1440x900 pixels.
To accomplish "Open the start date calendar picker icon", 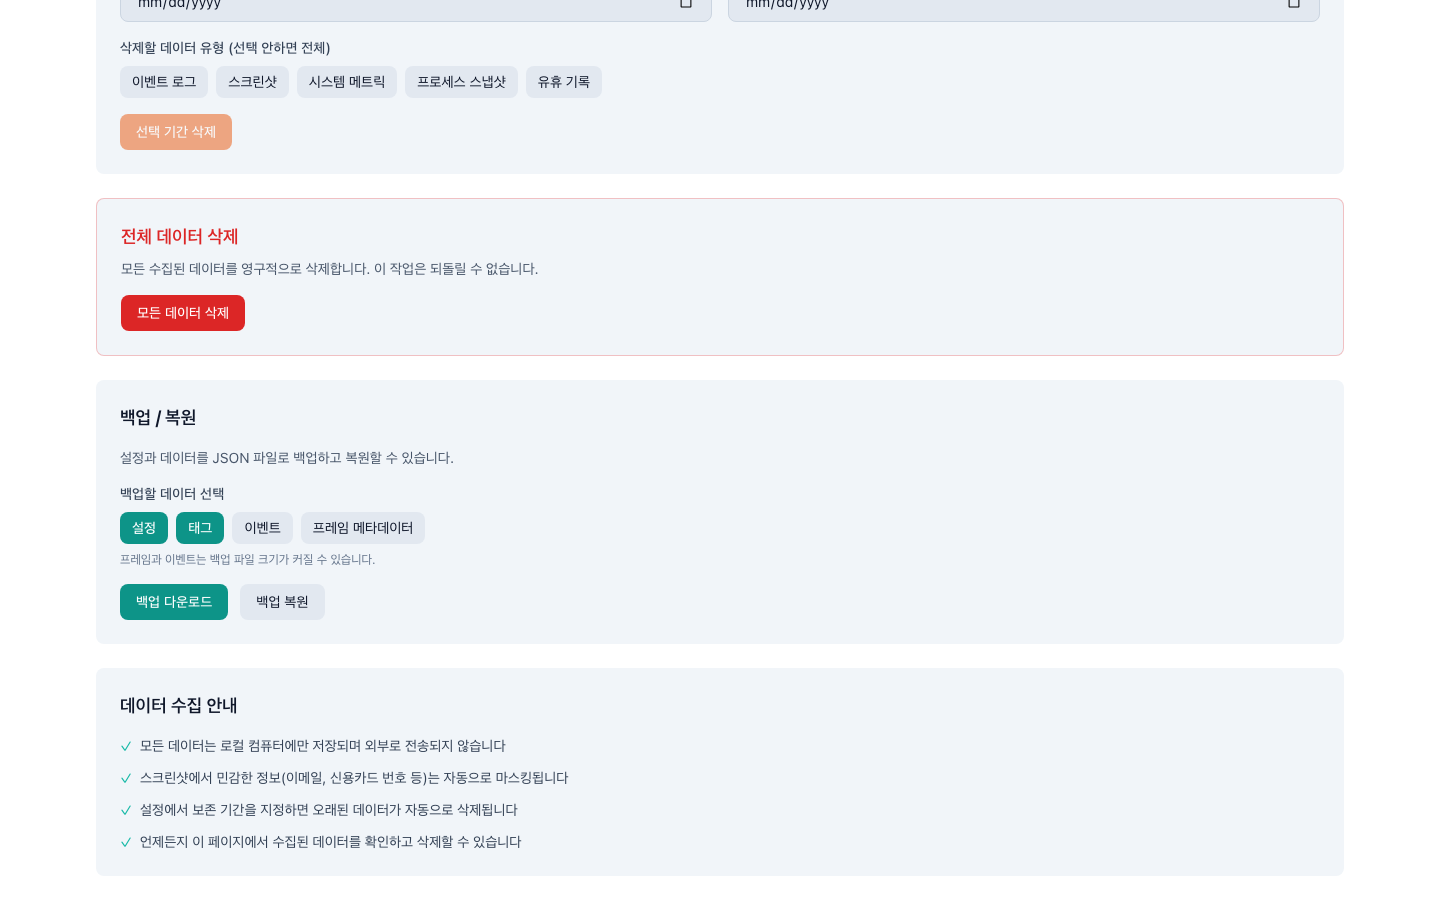I will [x=686, y=4].
